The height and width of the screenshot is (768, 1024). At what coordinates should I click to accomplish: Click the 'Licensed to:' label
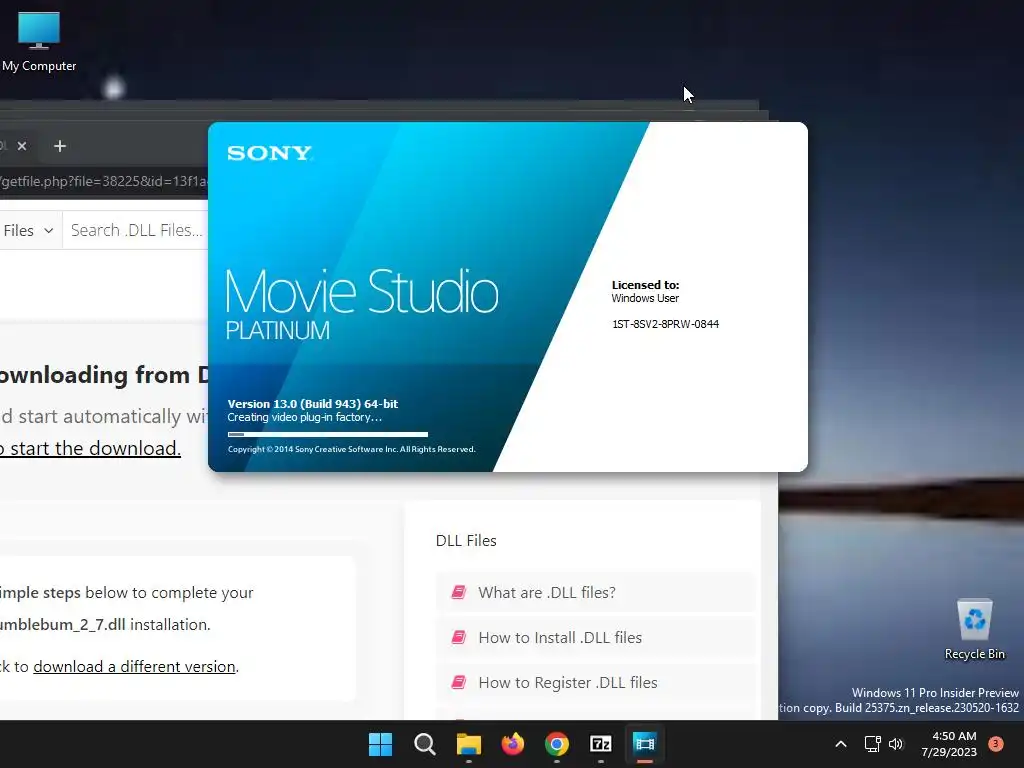point(645,285)
